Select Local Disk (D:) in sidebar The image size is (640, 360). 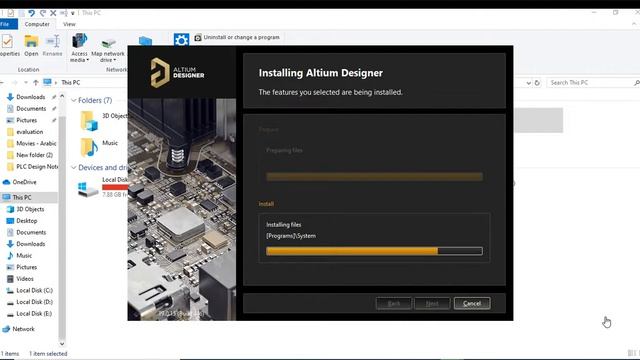coord(34,302)
